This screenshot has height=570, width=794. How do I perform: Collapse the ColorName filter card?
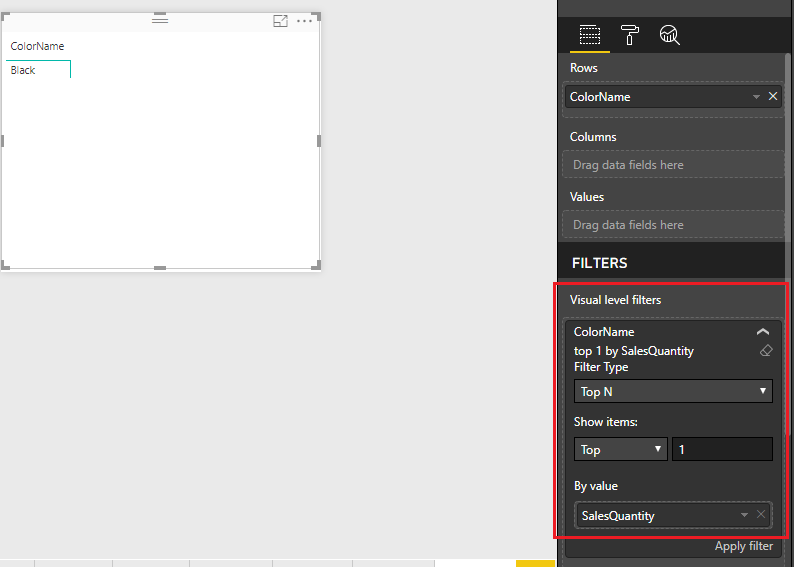(763, 332)
